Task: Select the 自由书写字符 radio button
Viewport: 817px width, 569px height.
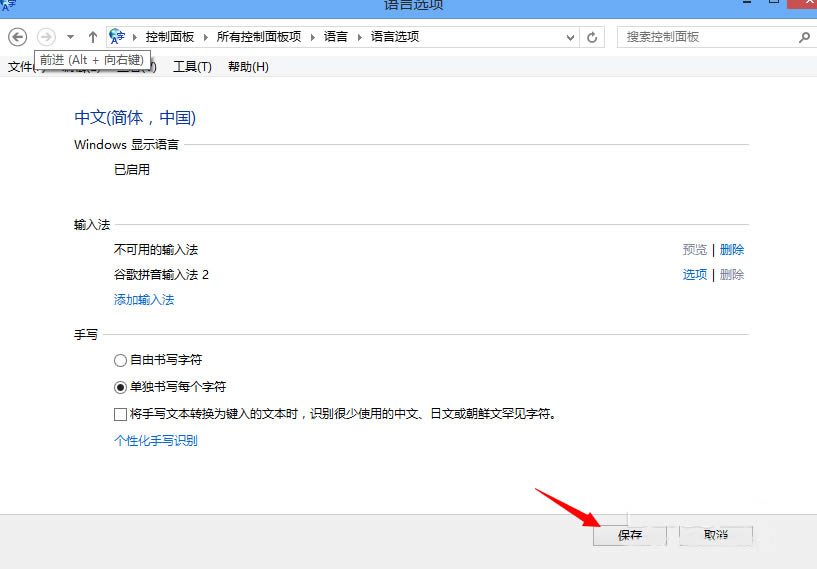Action: tap(120, 360)
